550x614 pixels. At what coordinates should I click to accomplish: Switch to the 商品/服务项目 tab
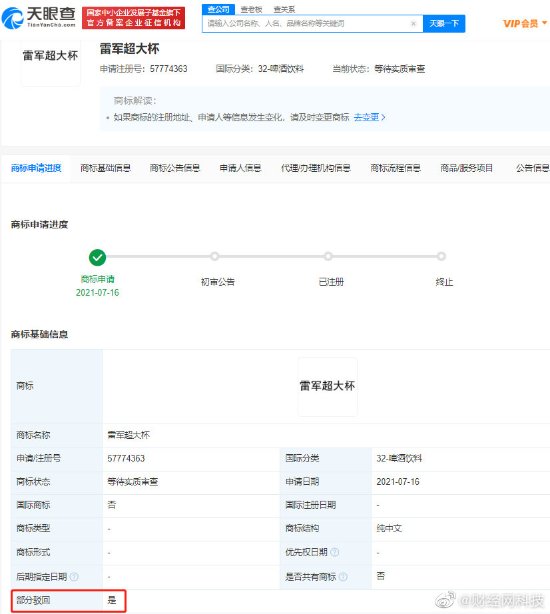coord(466,168)
